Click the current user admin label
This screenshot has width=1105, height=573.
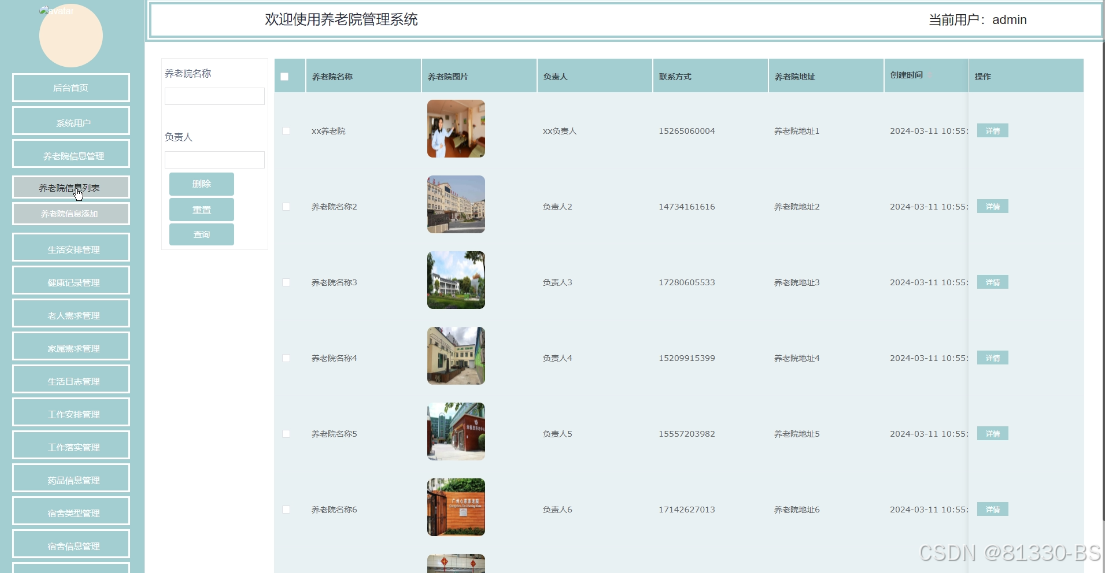977,20
